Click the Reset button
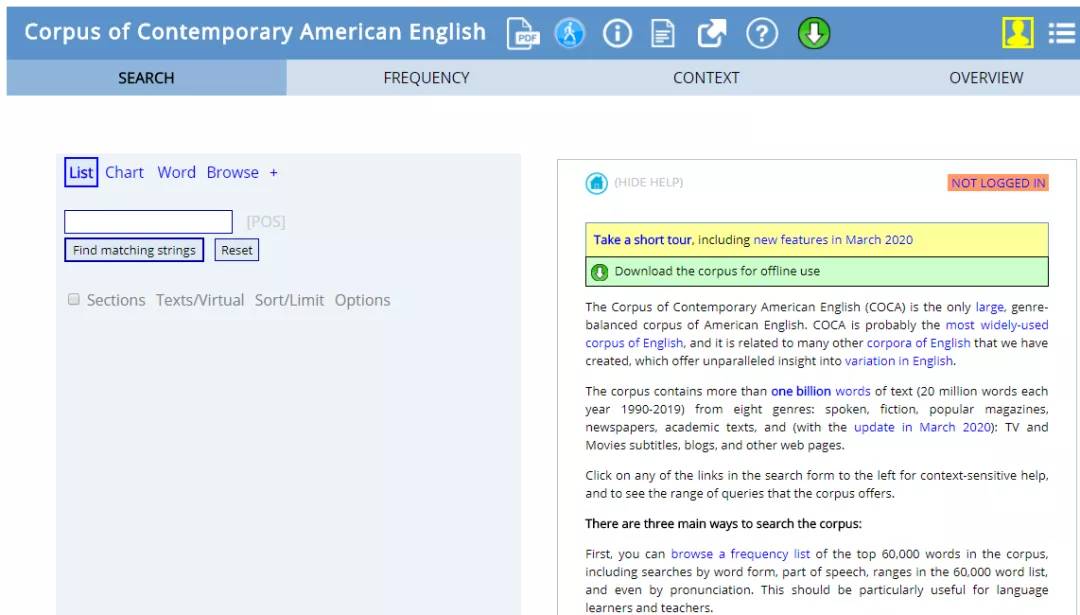 coord(237,250)
